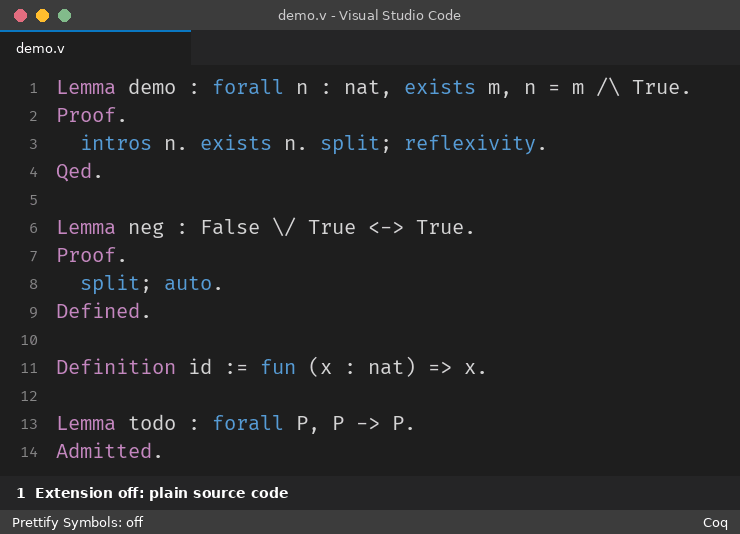Click line number 10 in the gutter
Viewport: 740px width, 534px height.
click(29, 340)
